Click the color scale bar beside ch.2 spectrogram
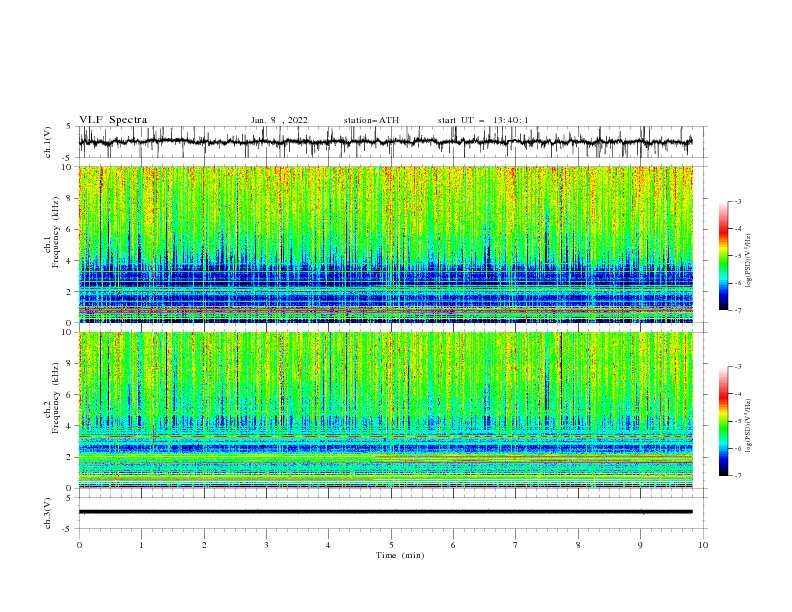Viewport: 792px width, 612px height. click(723, 421)
